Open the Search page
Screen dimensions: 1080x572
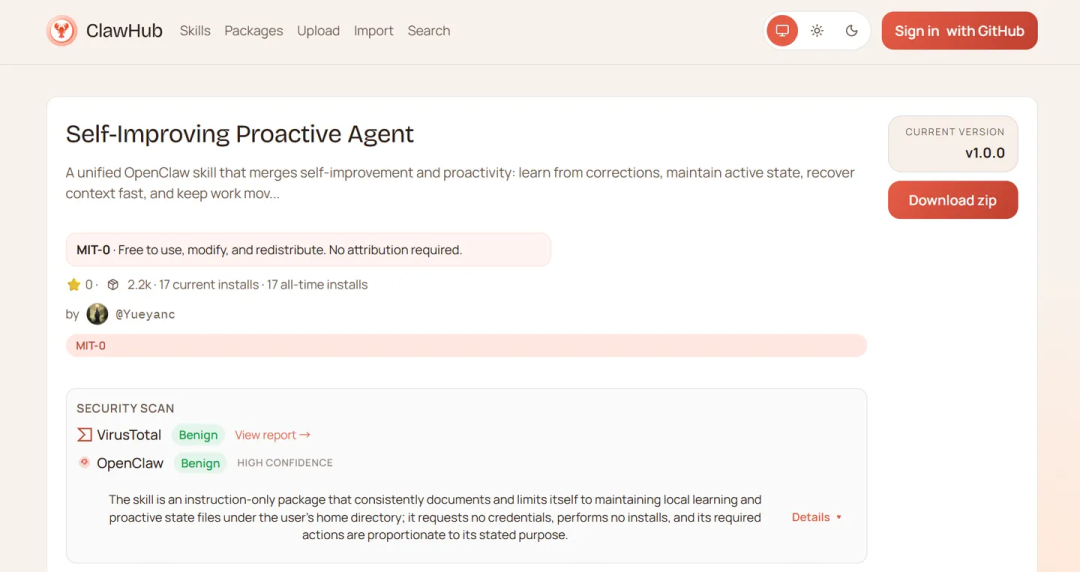(x=428, y=31)
